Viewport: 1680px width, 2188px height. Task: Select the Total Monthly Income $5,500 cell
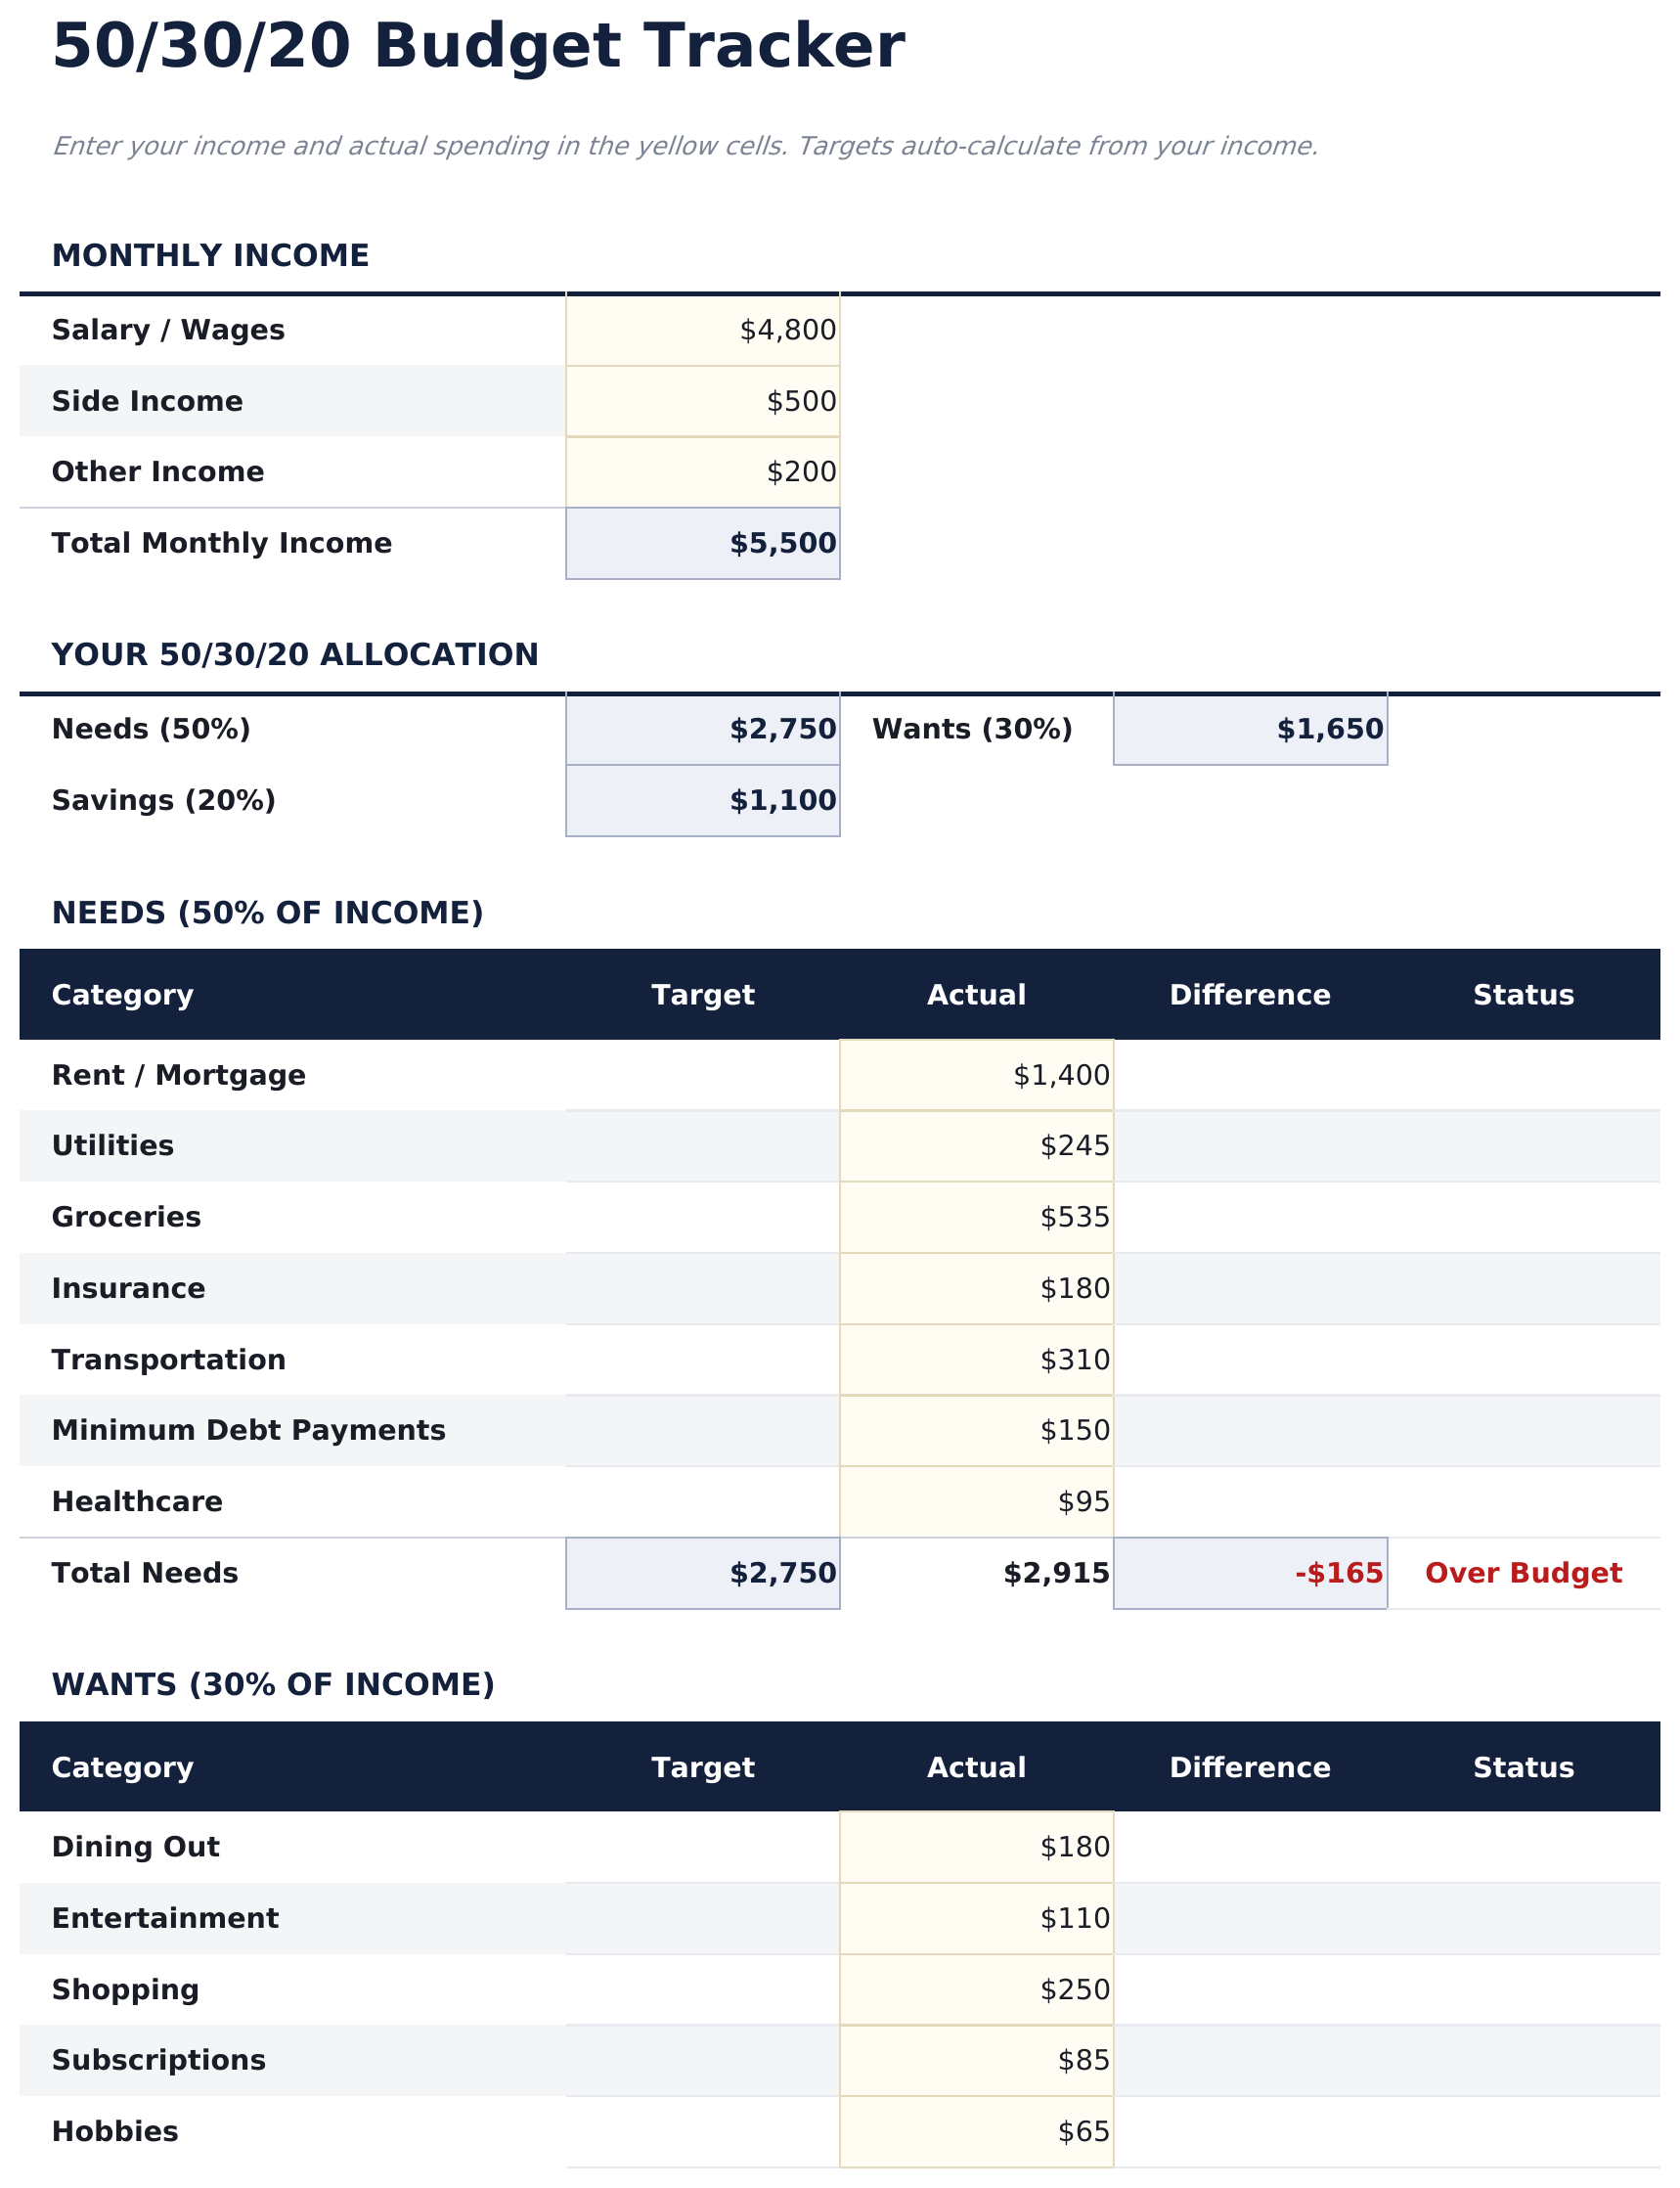coord(702,543)
